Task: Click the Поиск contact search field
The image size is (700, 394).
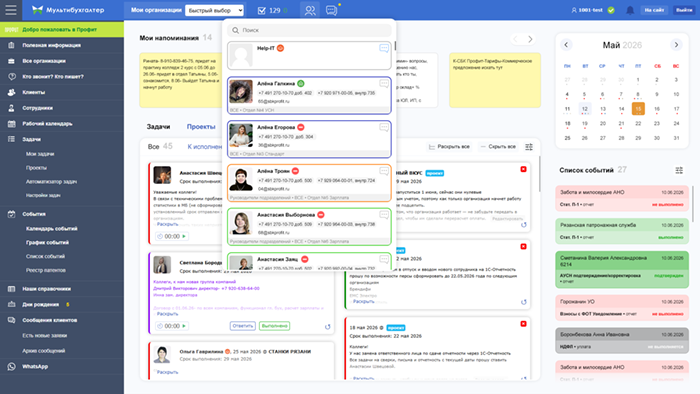Action: (x=309, y=30)
